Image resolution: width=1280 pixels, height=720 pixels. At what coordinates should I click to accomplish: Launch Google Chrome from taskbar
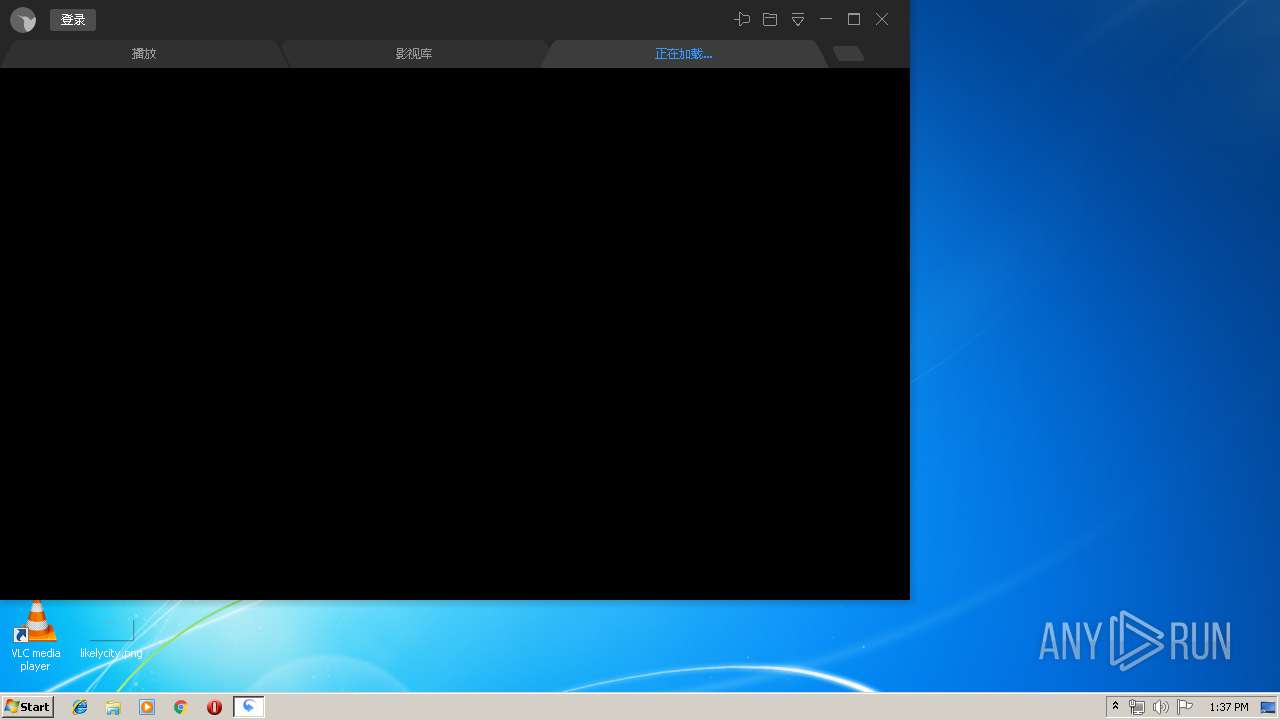click(x=181, y=707)
